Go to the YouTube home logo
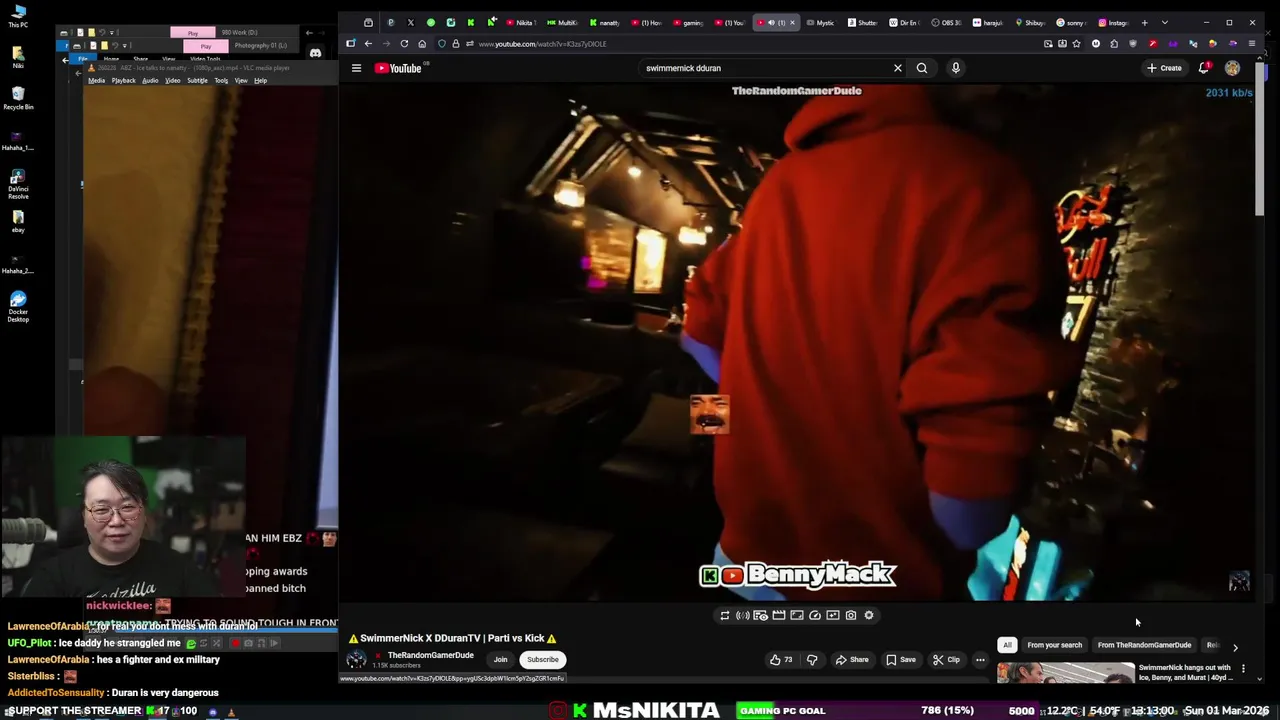 pos(398,68)
